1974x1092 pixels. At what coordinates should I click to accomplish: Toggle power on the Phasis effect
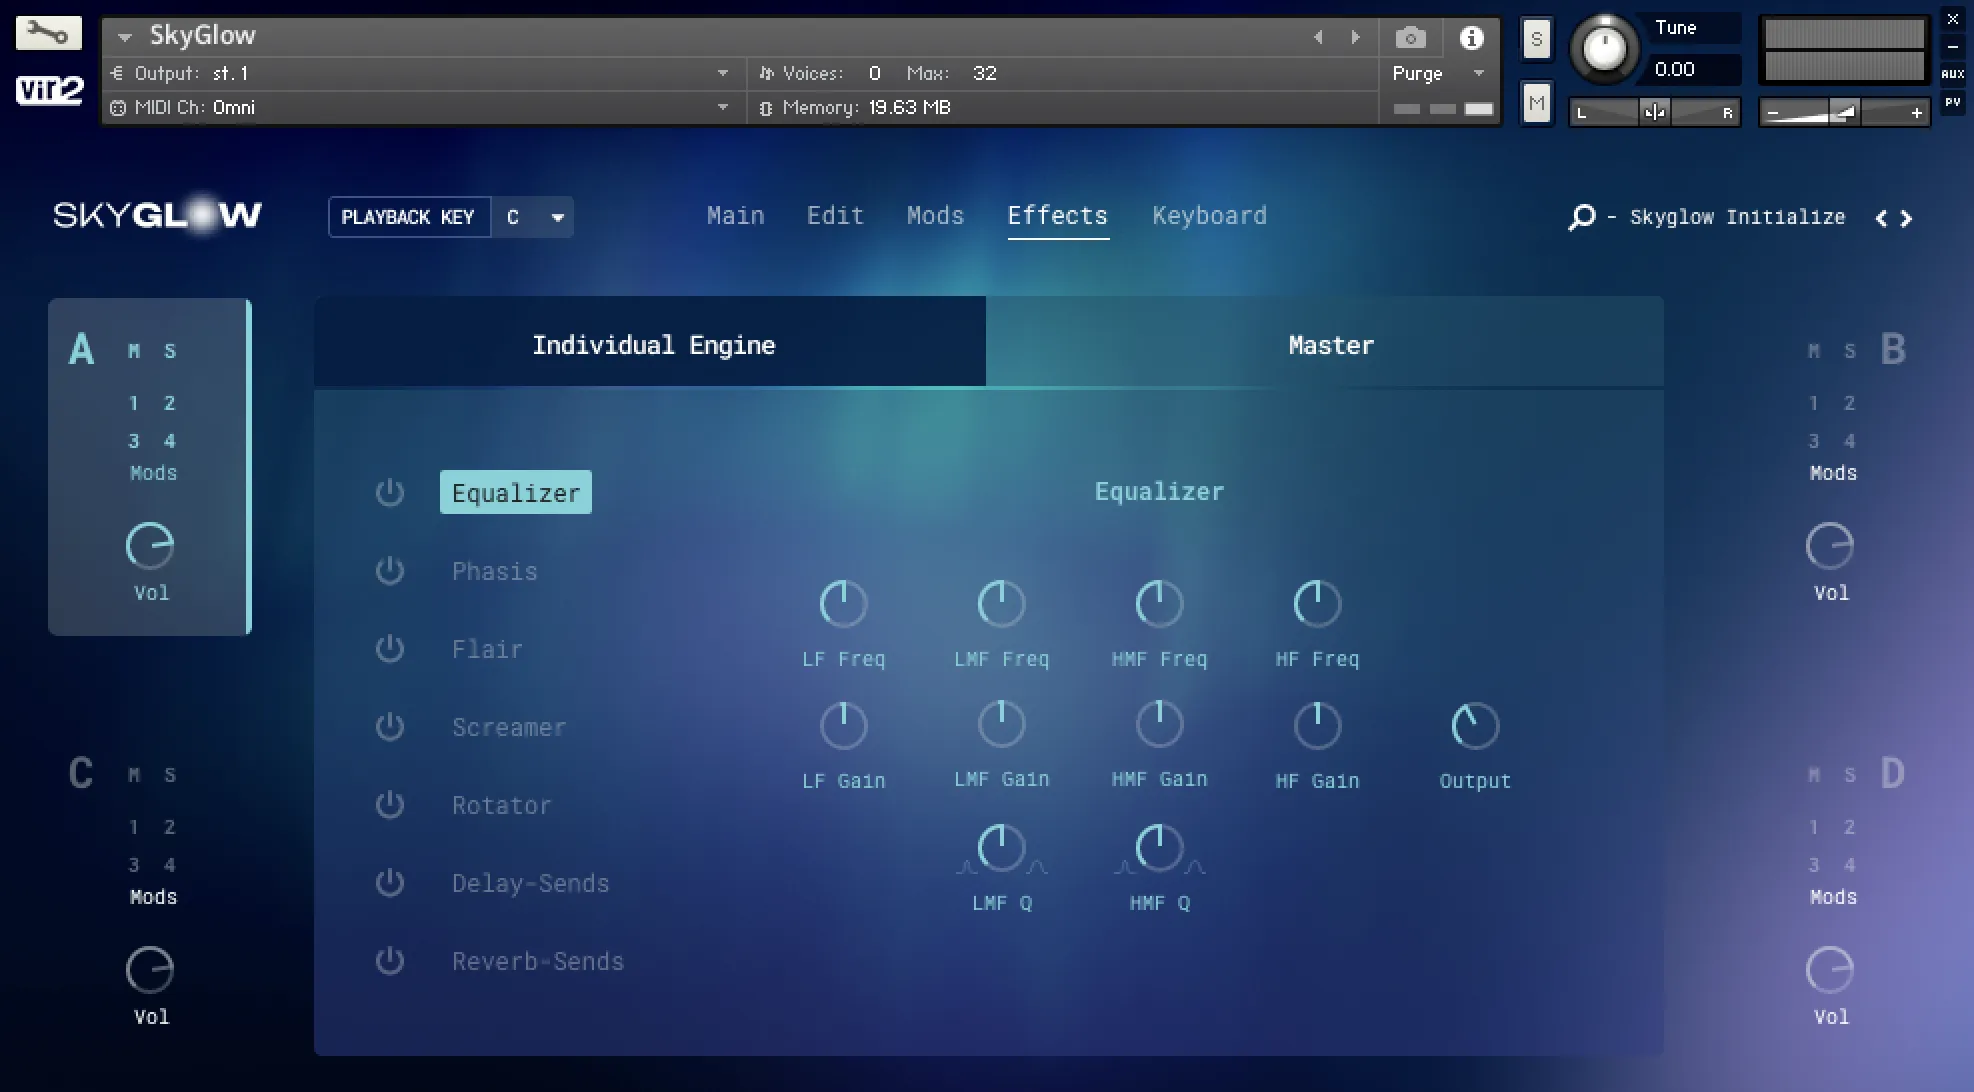(390, 570)
